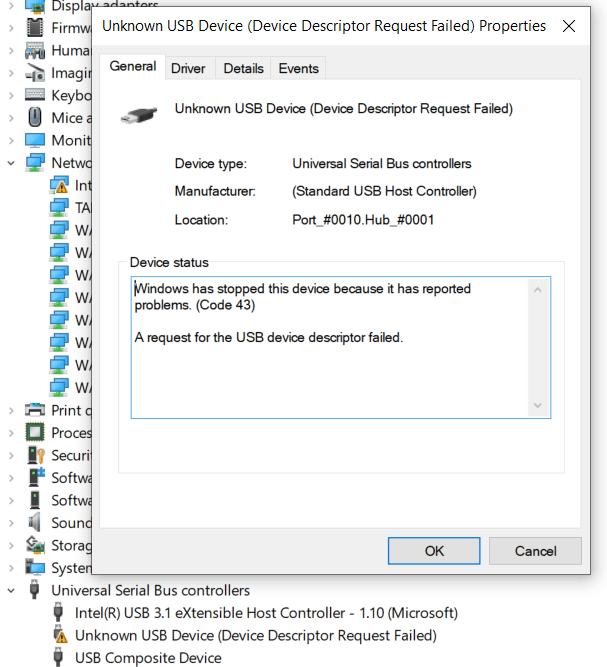Expand the Processors tree node
Viewport: 607px width, 667px height.
11,433
